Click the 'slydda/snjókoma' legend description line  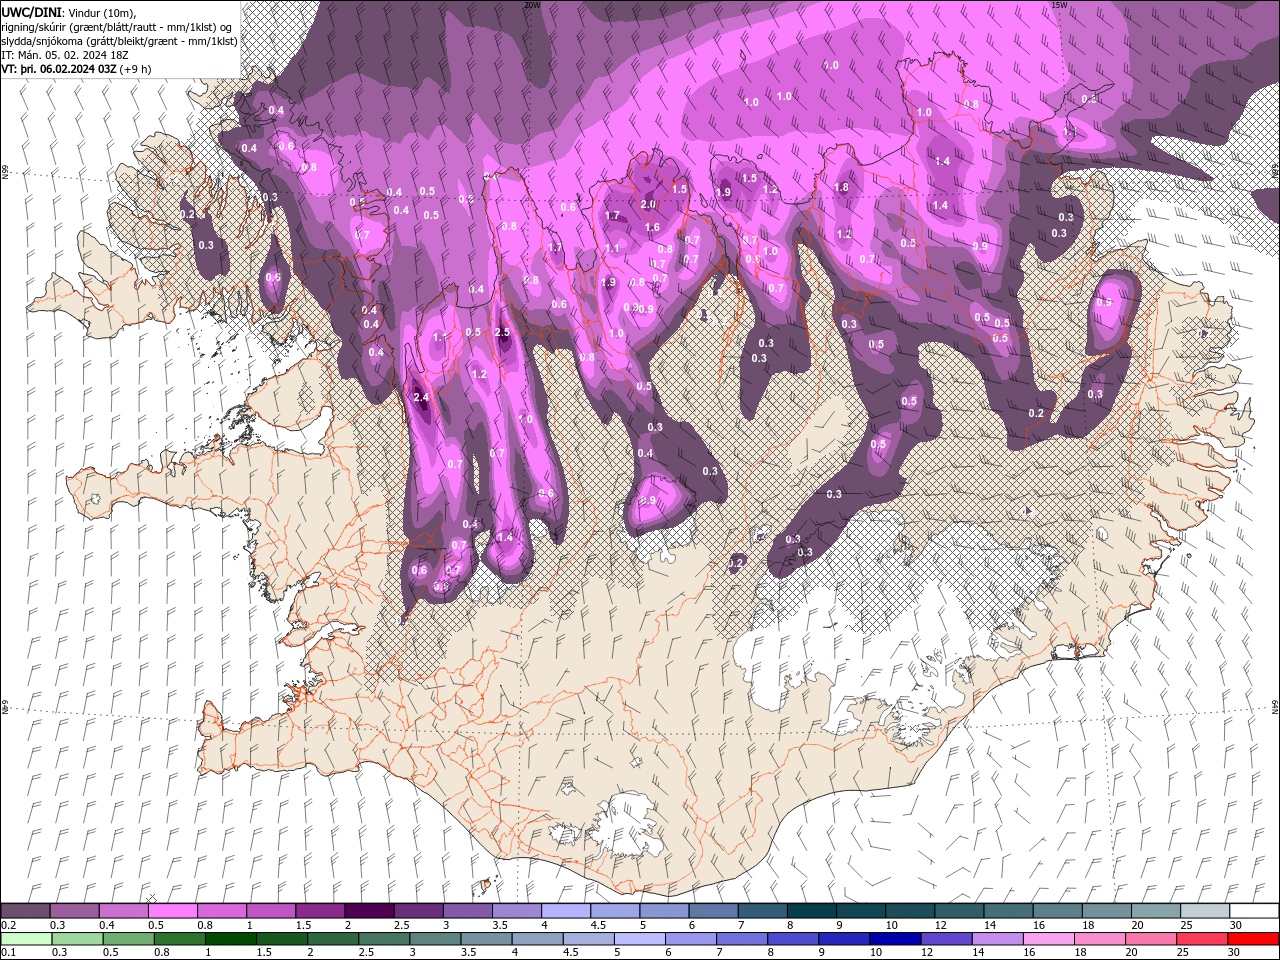(119, 41)
